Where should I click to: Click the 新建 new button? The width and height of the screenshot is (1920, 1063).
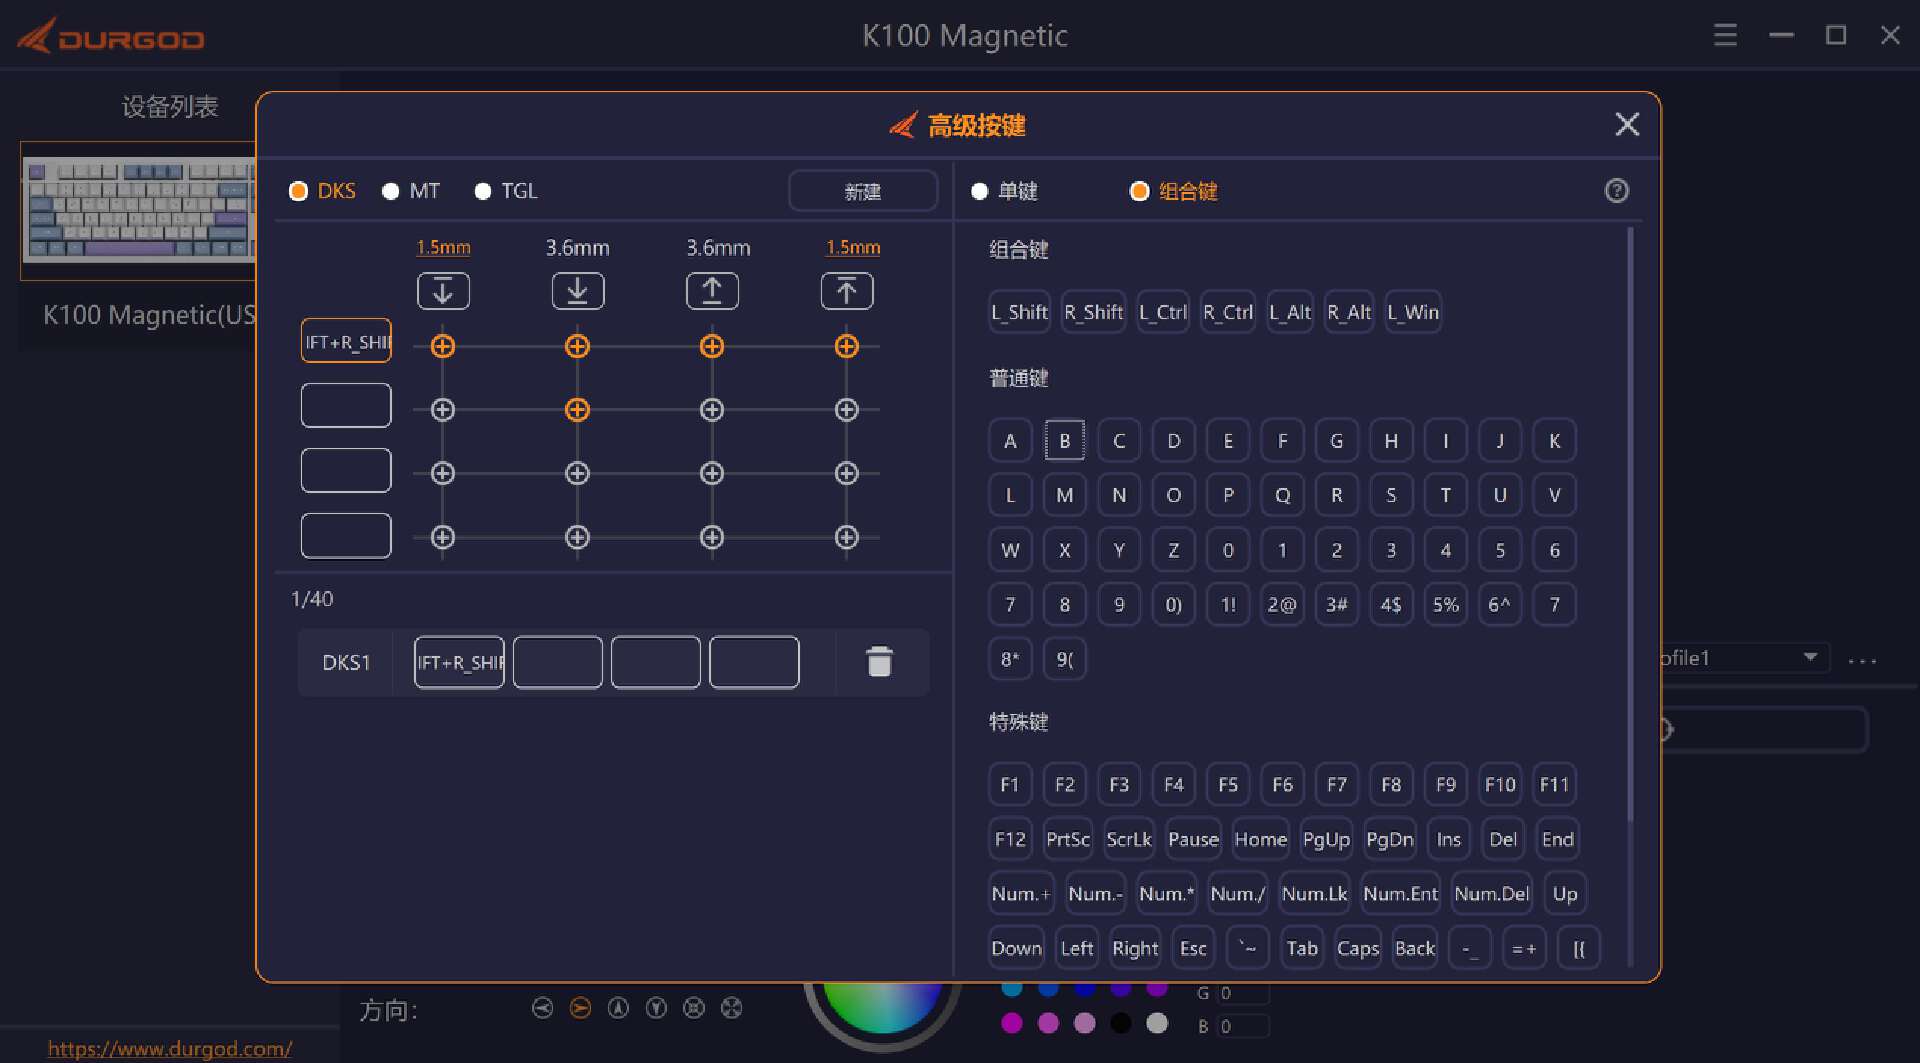coord(863,191)
